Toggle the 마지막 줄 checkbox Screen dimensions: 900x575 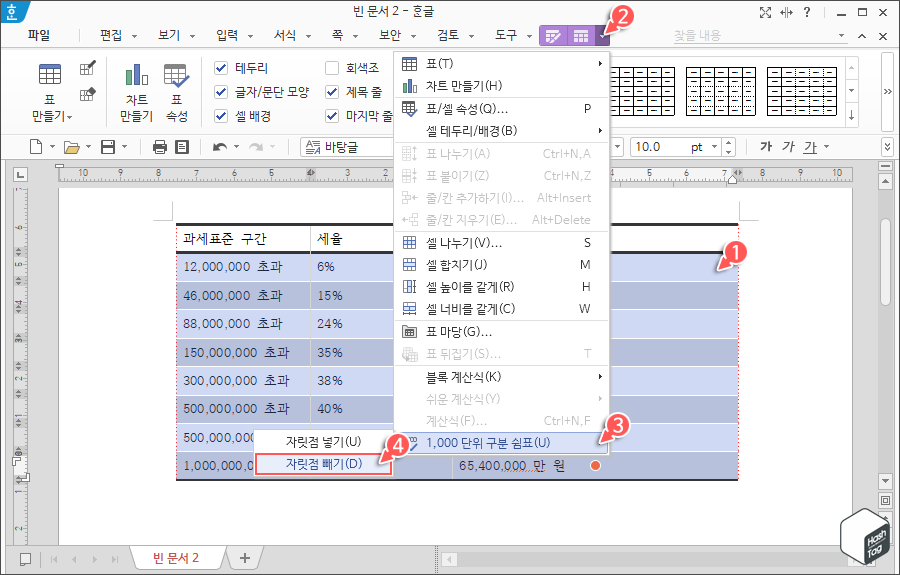pyautogui.click(x=332, y=116)
